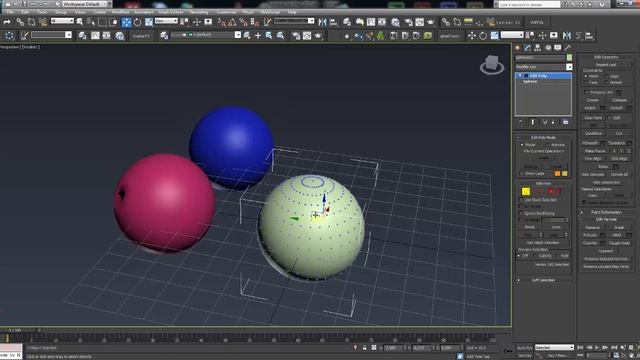The width and height of the screenshot is (640, 360).
Task: Click Remove Isolated Vertices button
Action: [606, 259]
